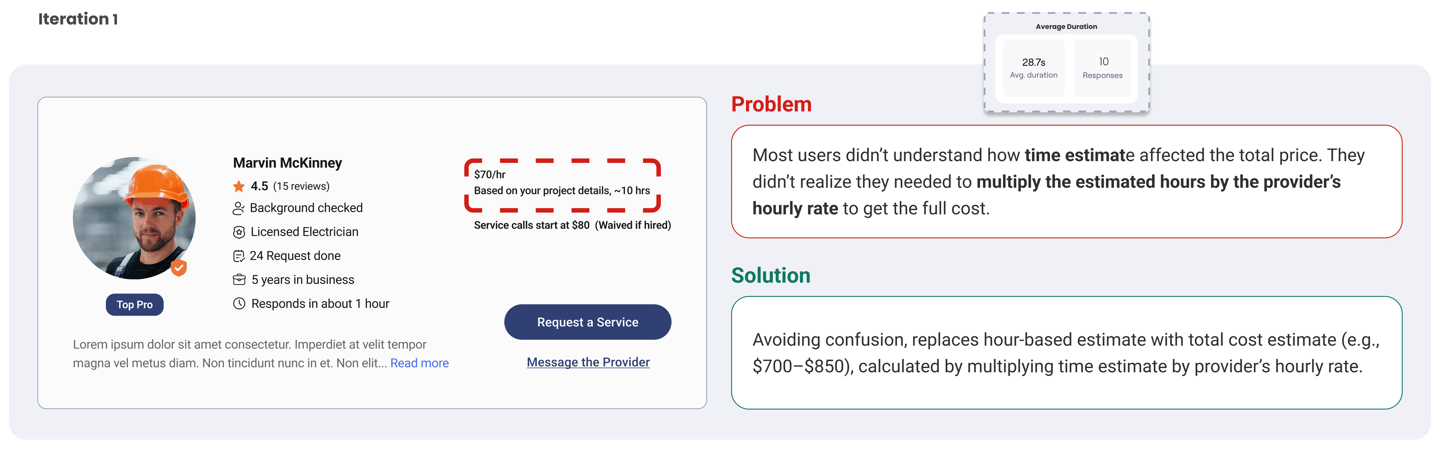This screenshot has width=1440, height=450.
Task: Select the Marvin McKinney name heading
Action: (x=287, y=163)
